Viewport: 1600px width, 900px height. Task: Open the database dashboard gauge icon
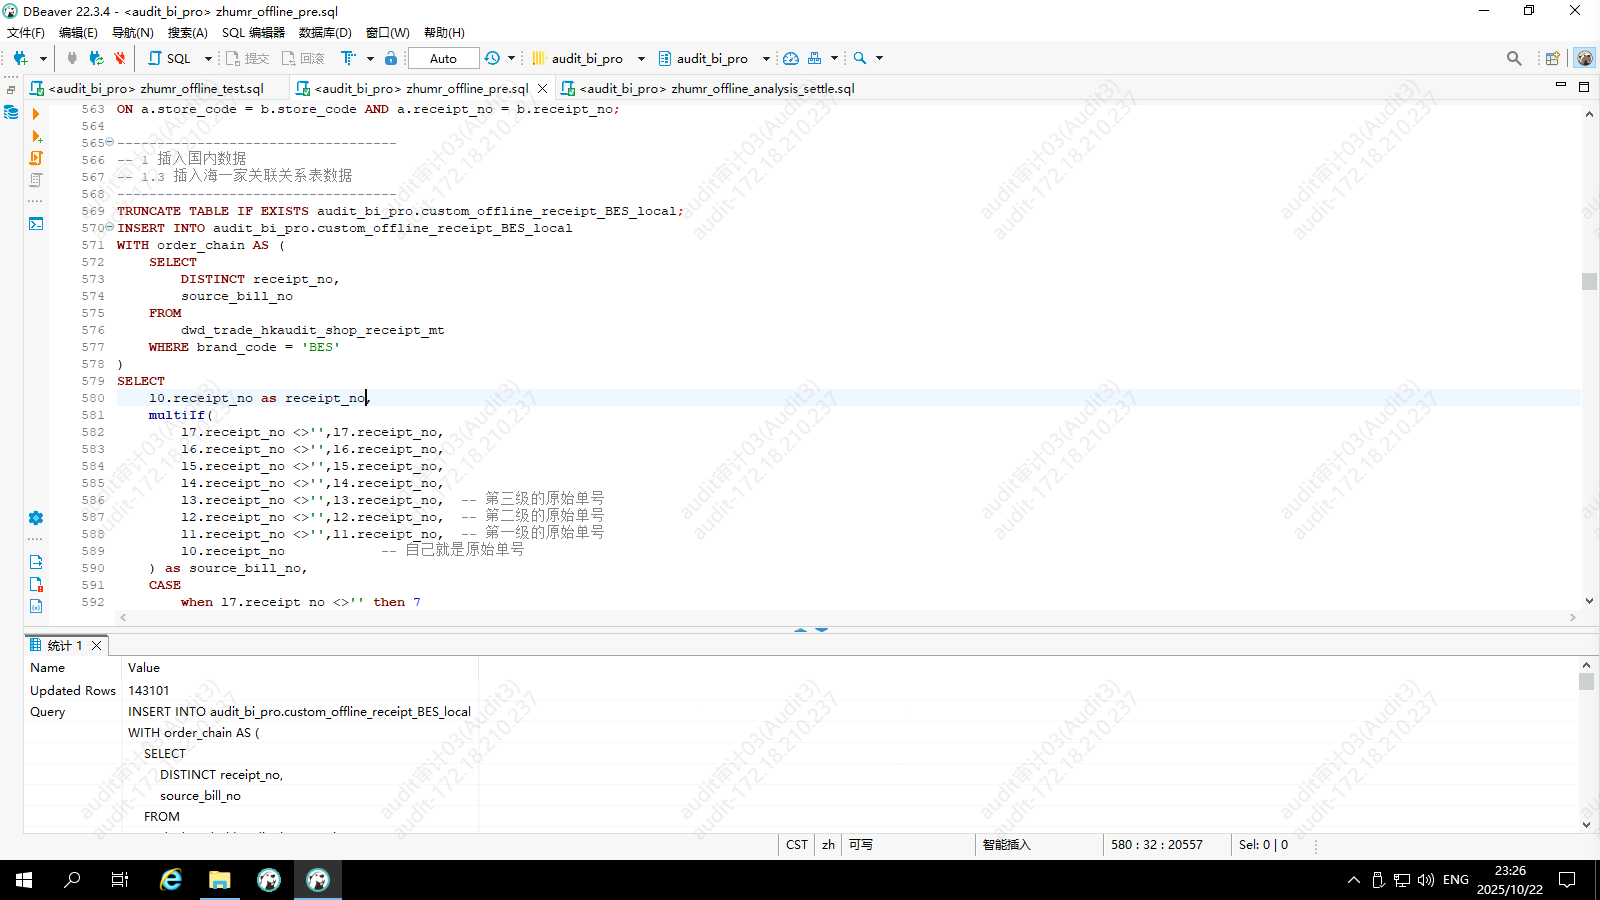[790, 58]
